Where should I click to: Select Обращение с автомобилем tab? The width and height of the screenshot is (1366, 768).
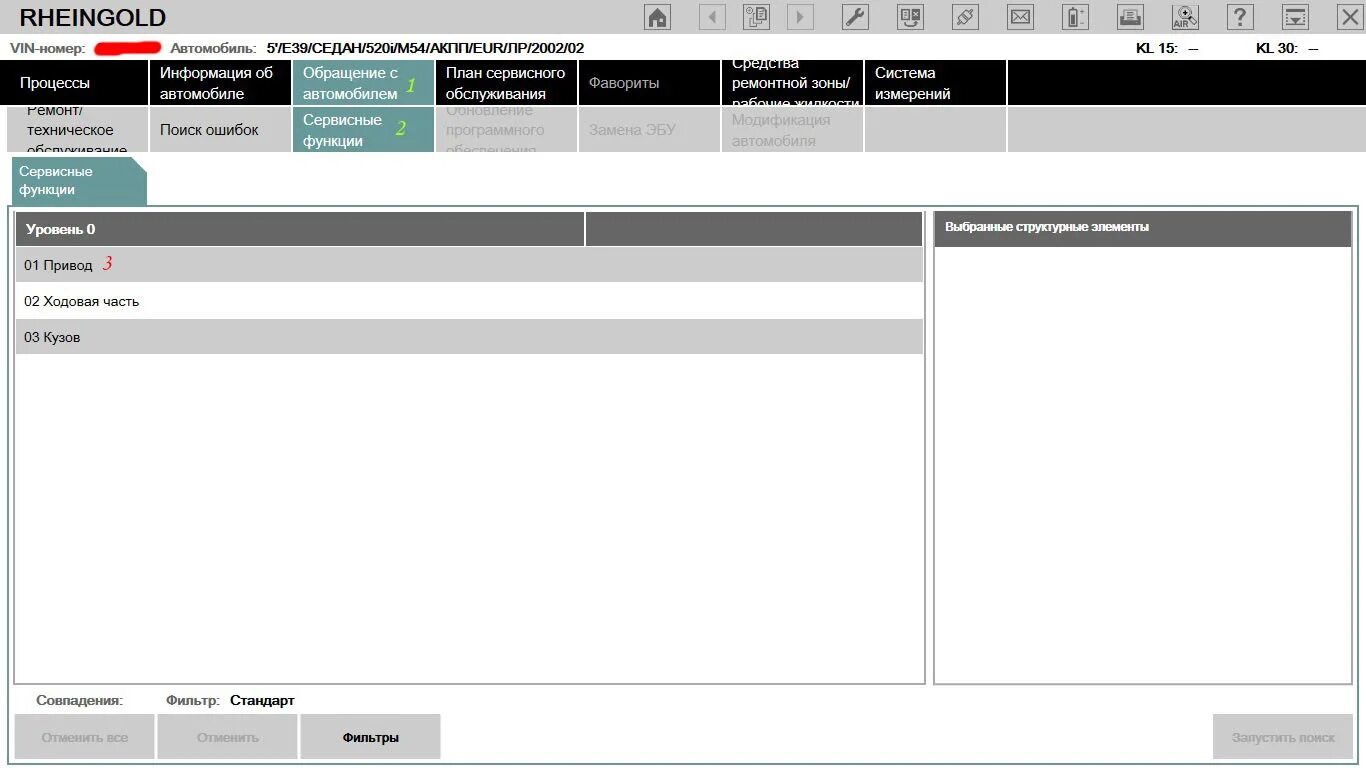point(363,83)
